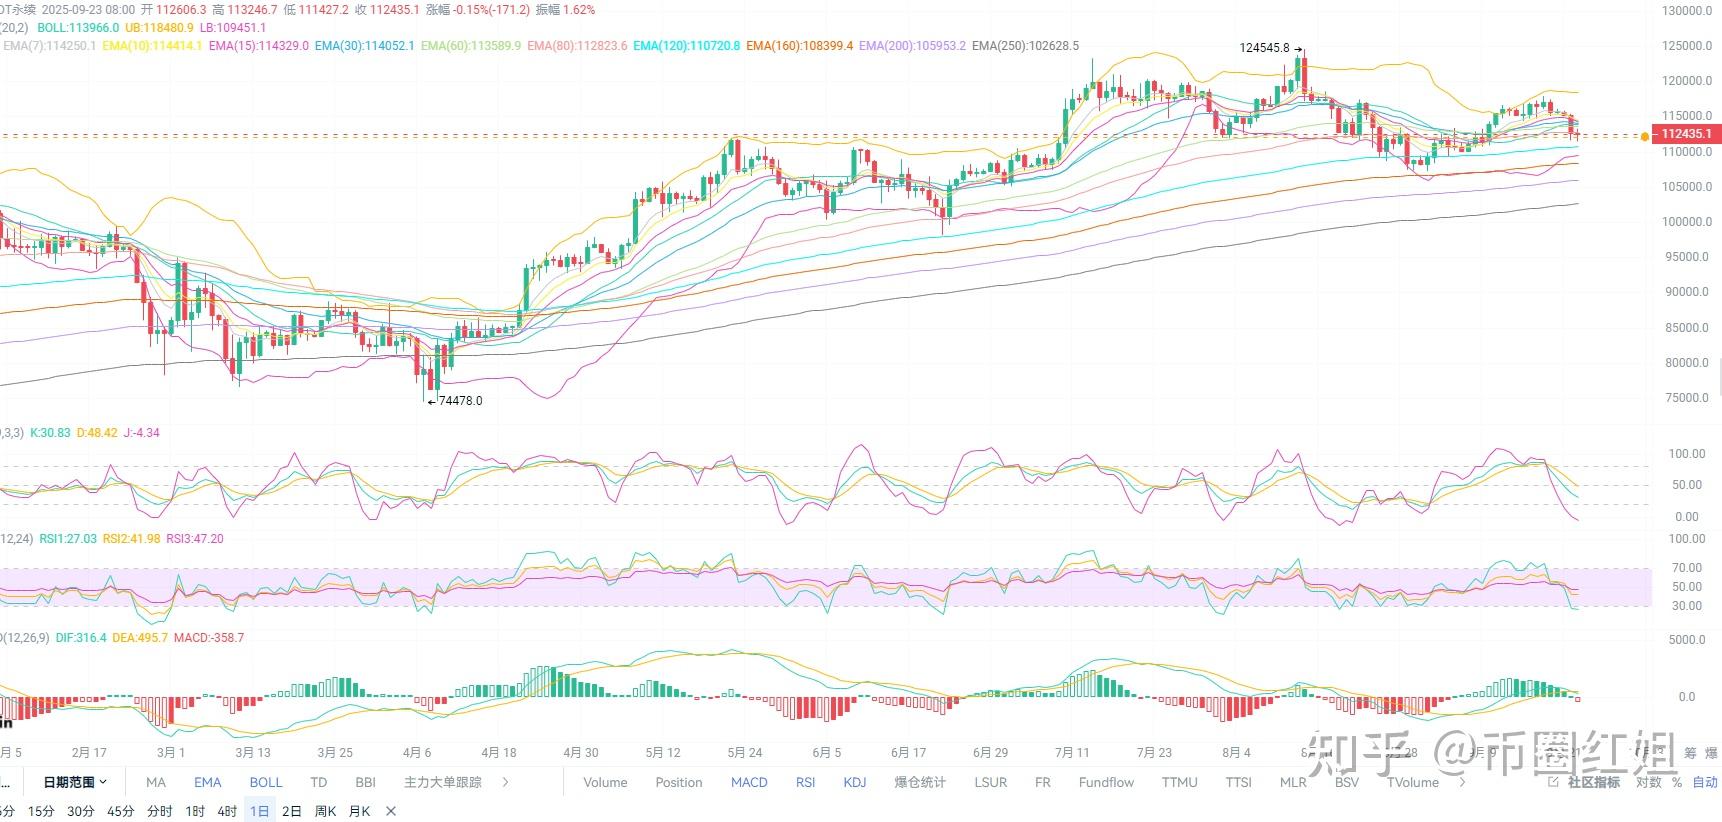Click the 对数 logarithmic scale button

click(1649, 782)
